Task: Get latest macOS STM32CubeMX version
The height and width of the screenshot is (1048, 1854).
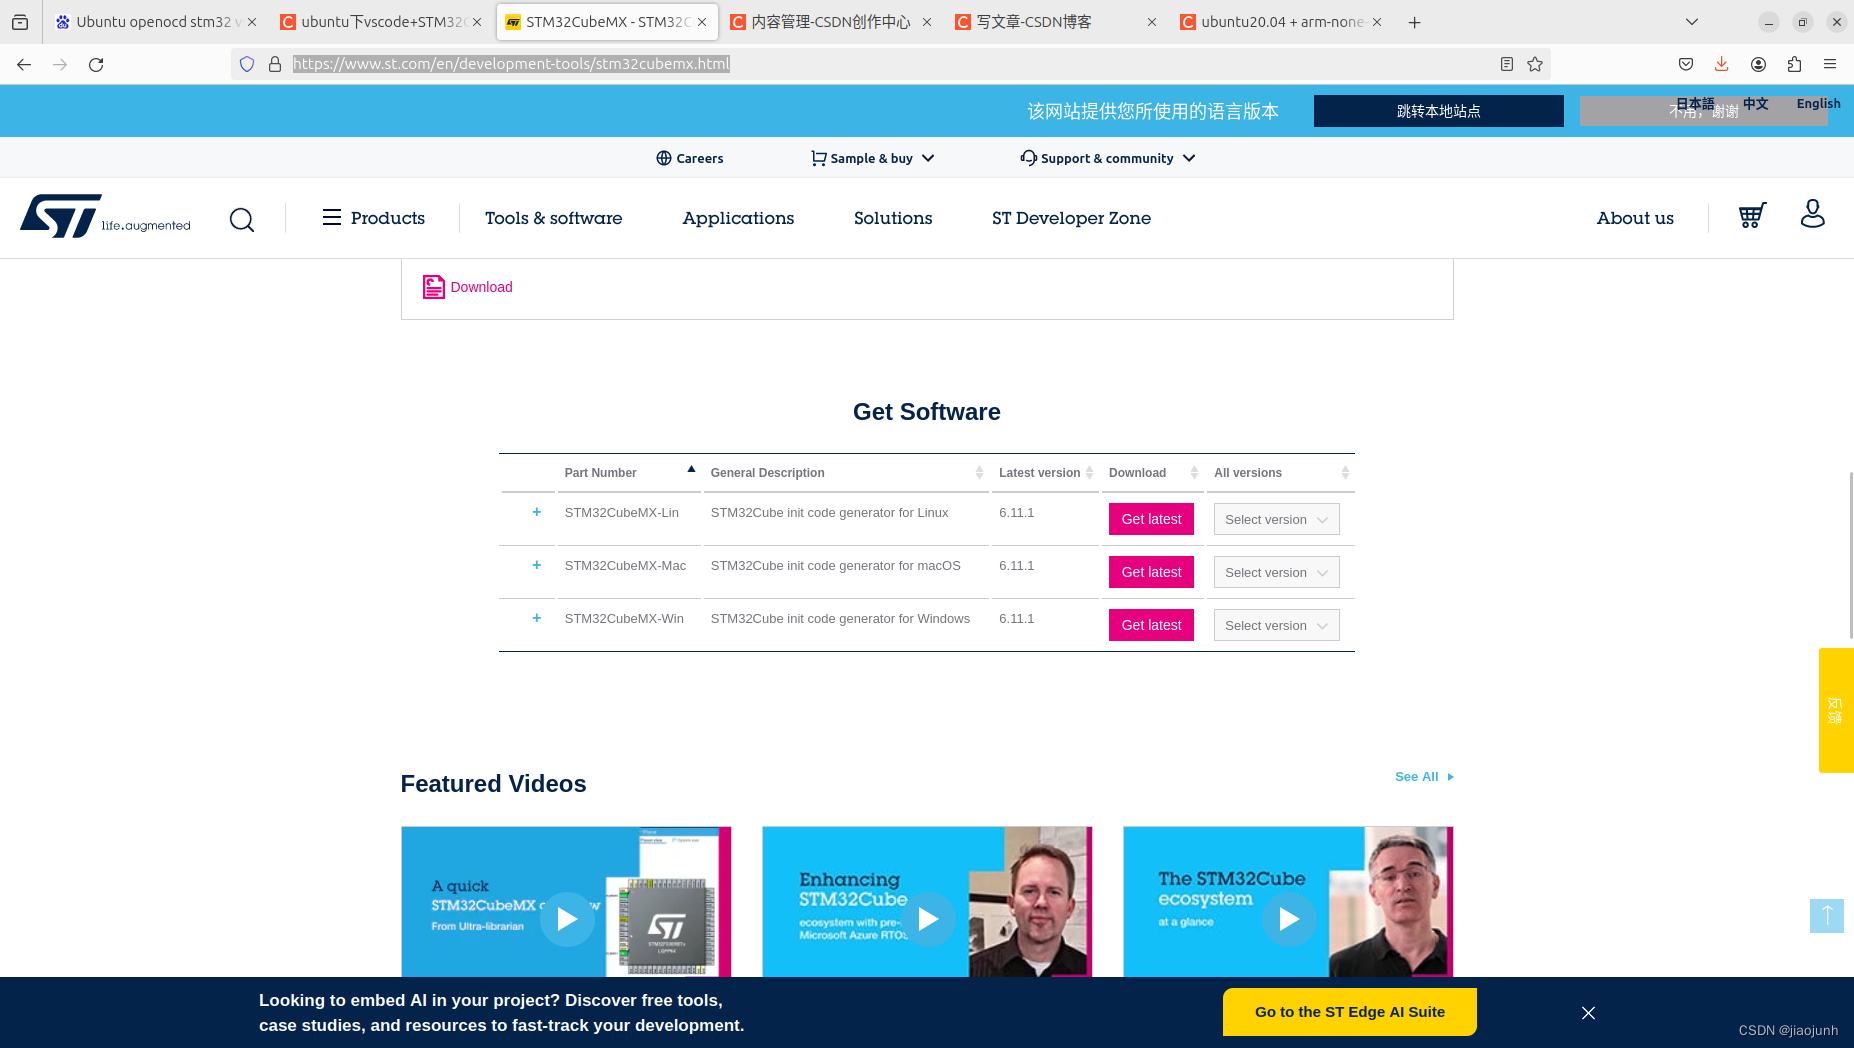Action: (x=1151, y=572)
